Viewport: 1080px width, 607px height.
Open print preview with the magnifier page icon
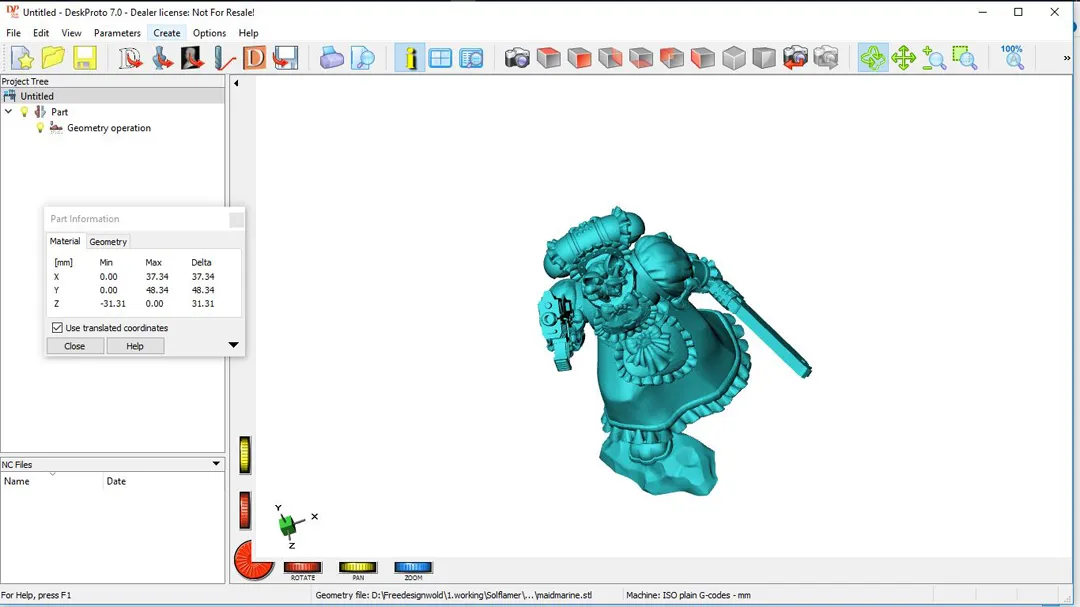tap(362, 58)
